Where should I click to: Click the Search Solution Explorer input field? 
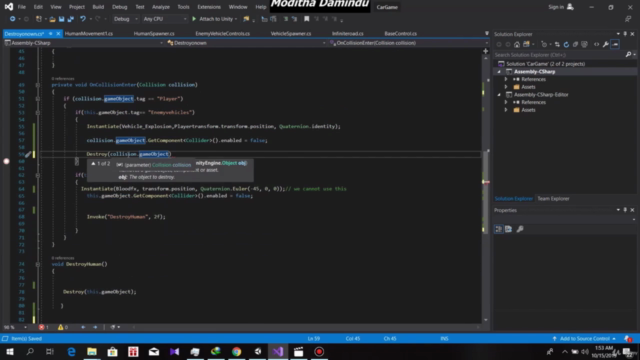click(x=559, y=55)
